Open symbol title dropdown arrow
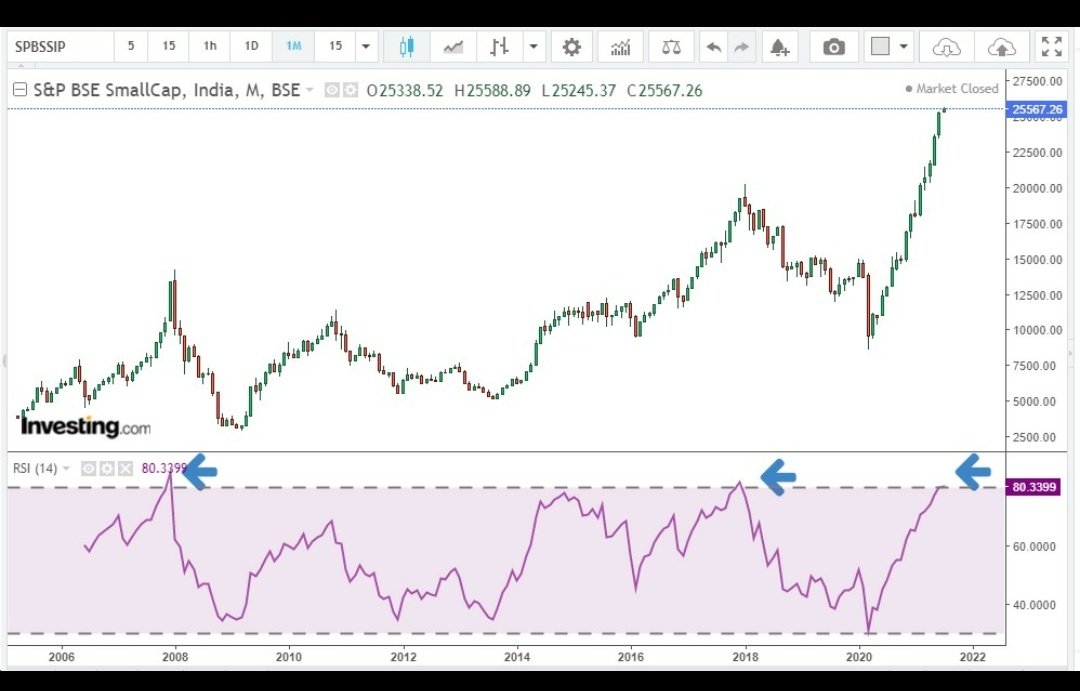Screen dimensions: 1080x691 (x=309, y=90)
